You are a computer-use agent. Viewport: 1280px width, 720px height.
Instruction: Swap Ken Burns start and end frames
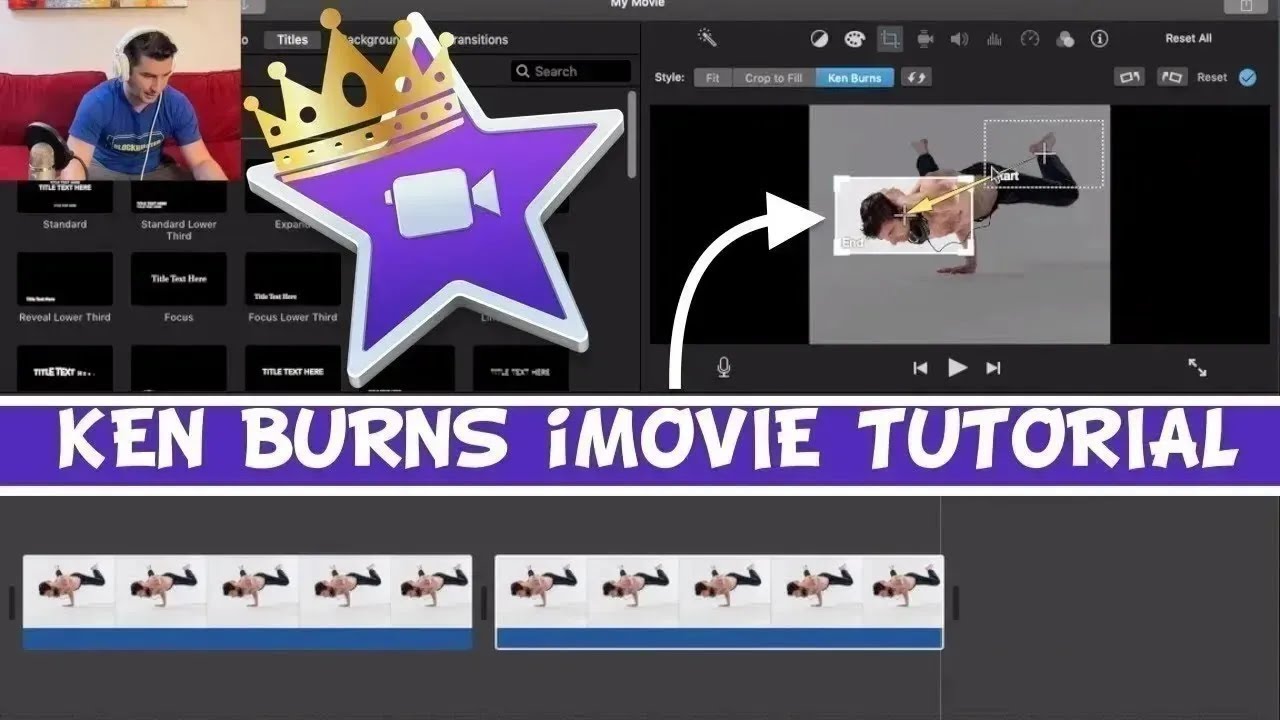[916, 77]
